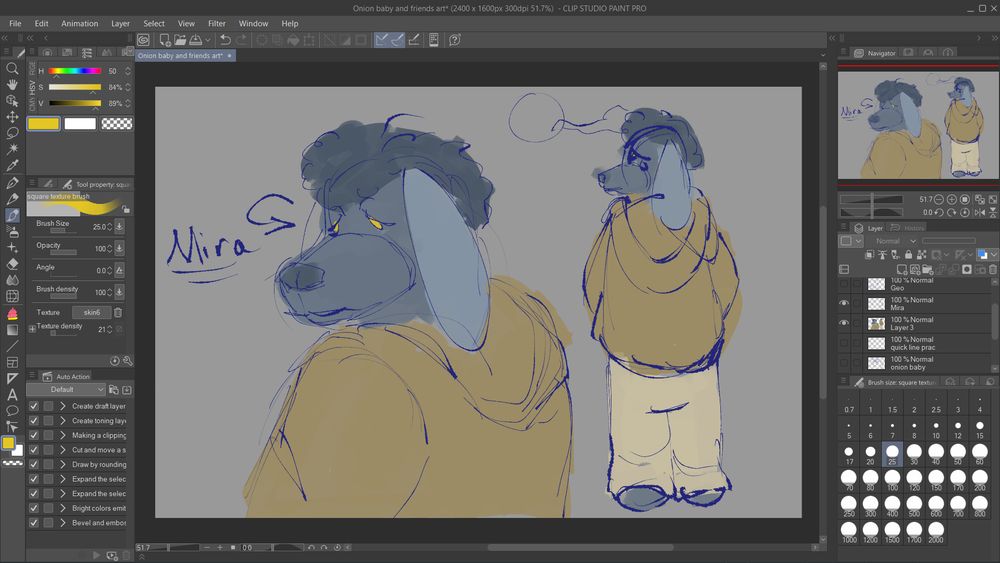Select the Hand move-canvas tool
The image size is (1000, 563).
[x=11, y=84]
